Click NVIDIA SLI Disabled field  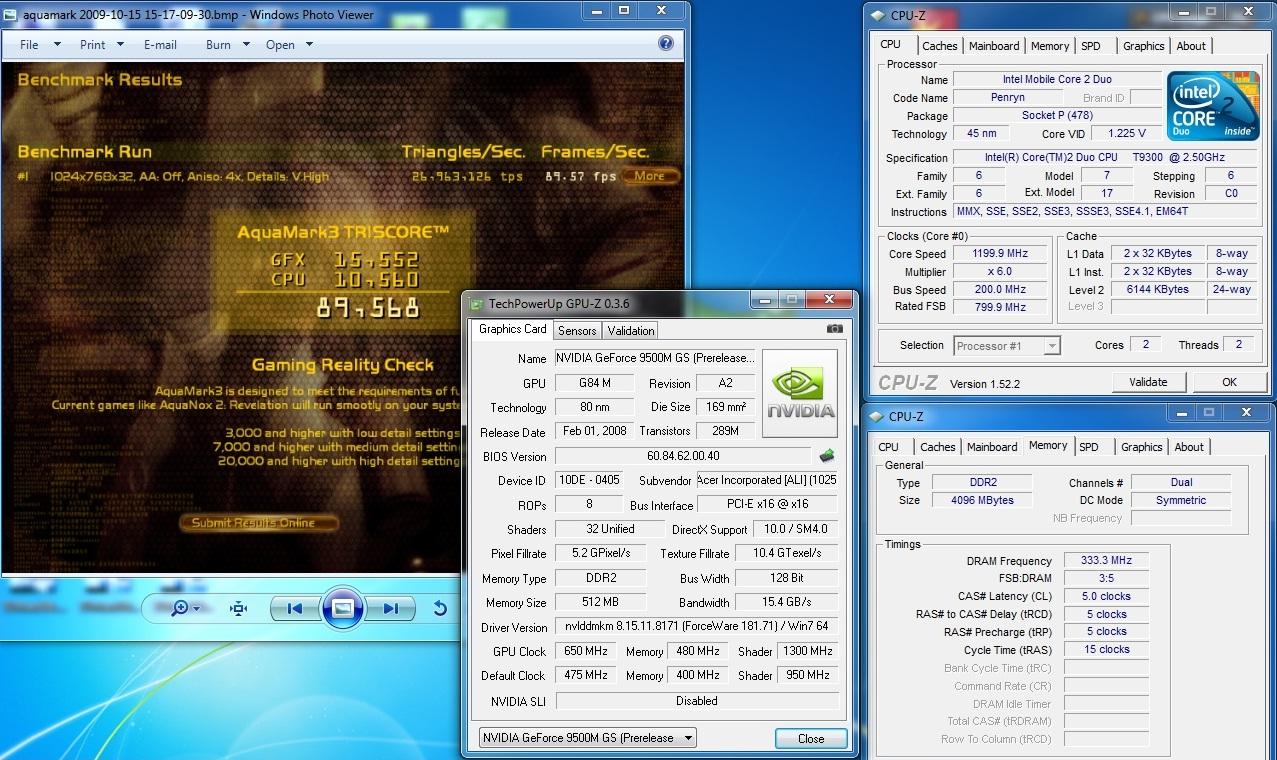[696, 701]
